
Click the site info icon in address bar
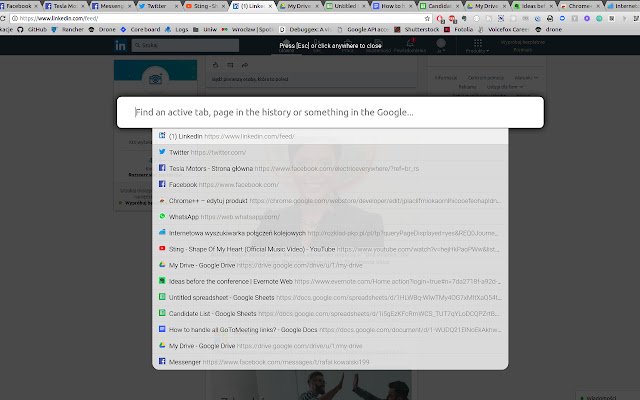(15, 18)
